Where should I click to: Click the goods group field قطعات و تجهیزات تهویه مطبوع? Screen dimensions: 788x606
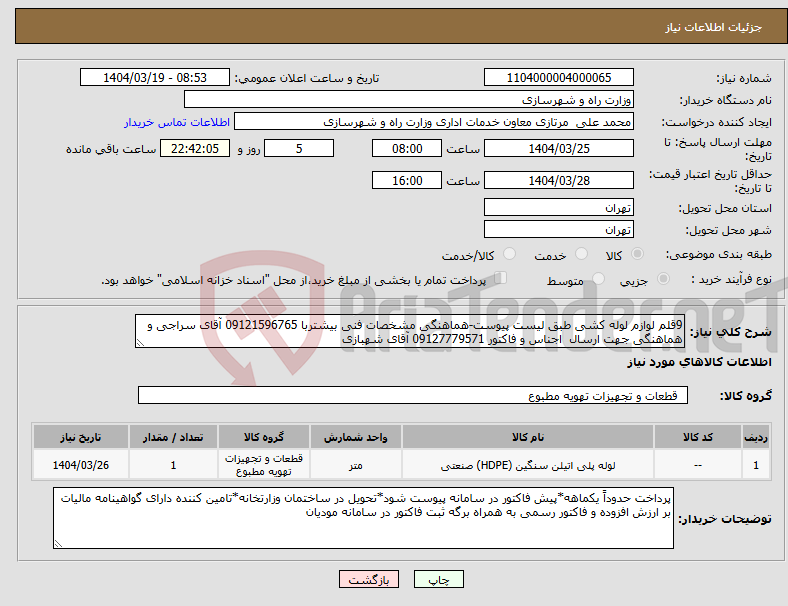(x=413, y=395)
